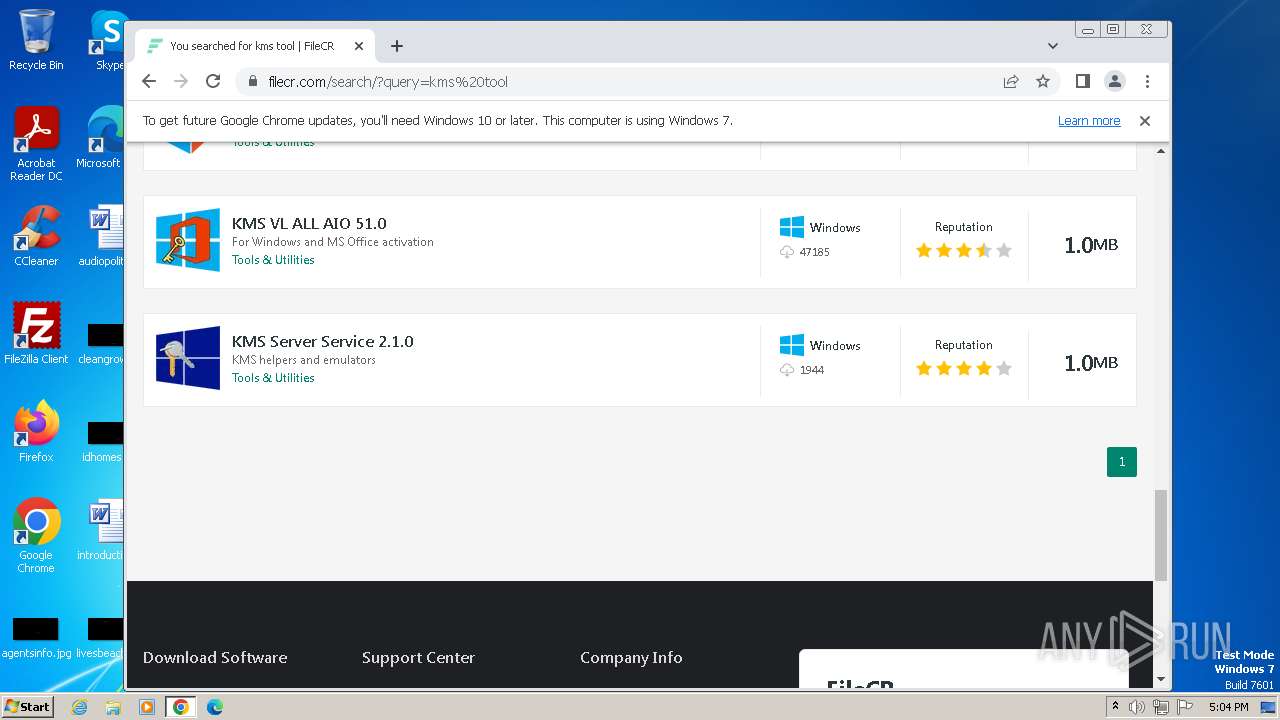The image size is (1280, 720).
Task: Open Acrobat Reader DC desktop icon
Action: 36,145
